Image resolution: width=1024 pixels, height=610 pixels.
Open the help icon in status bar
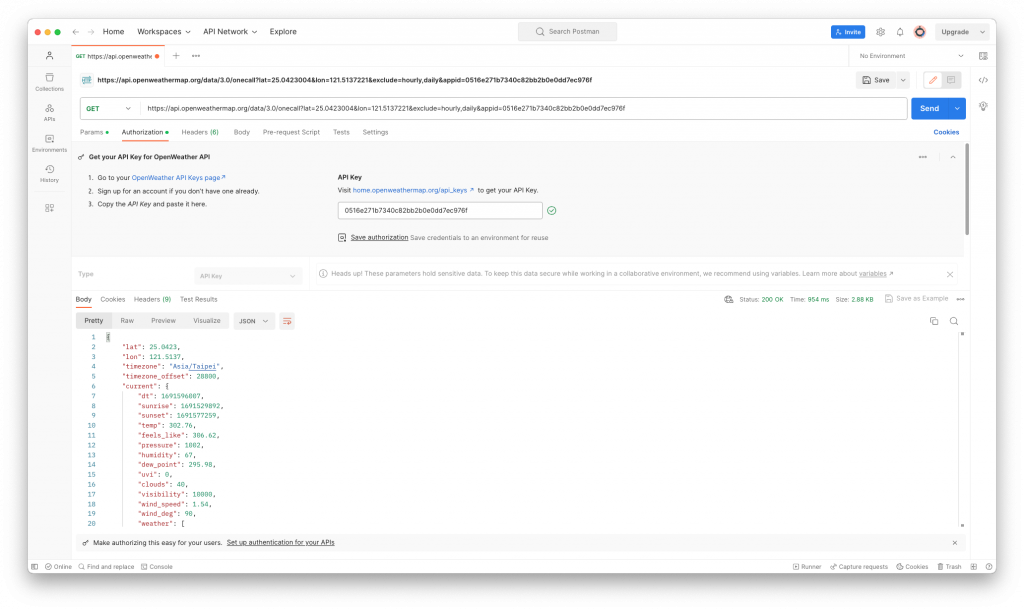(989, 567)
